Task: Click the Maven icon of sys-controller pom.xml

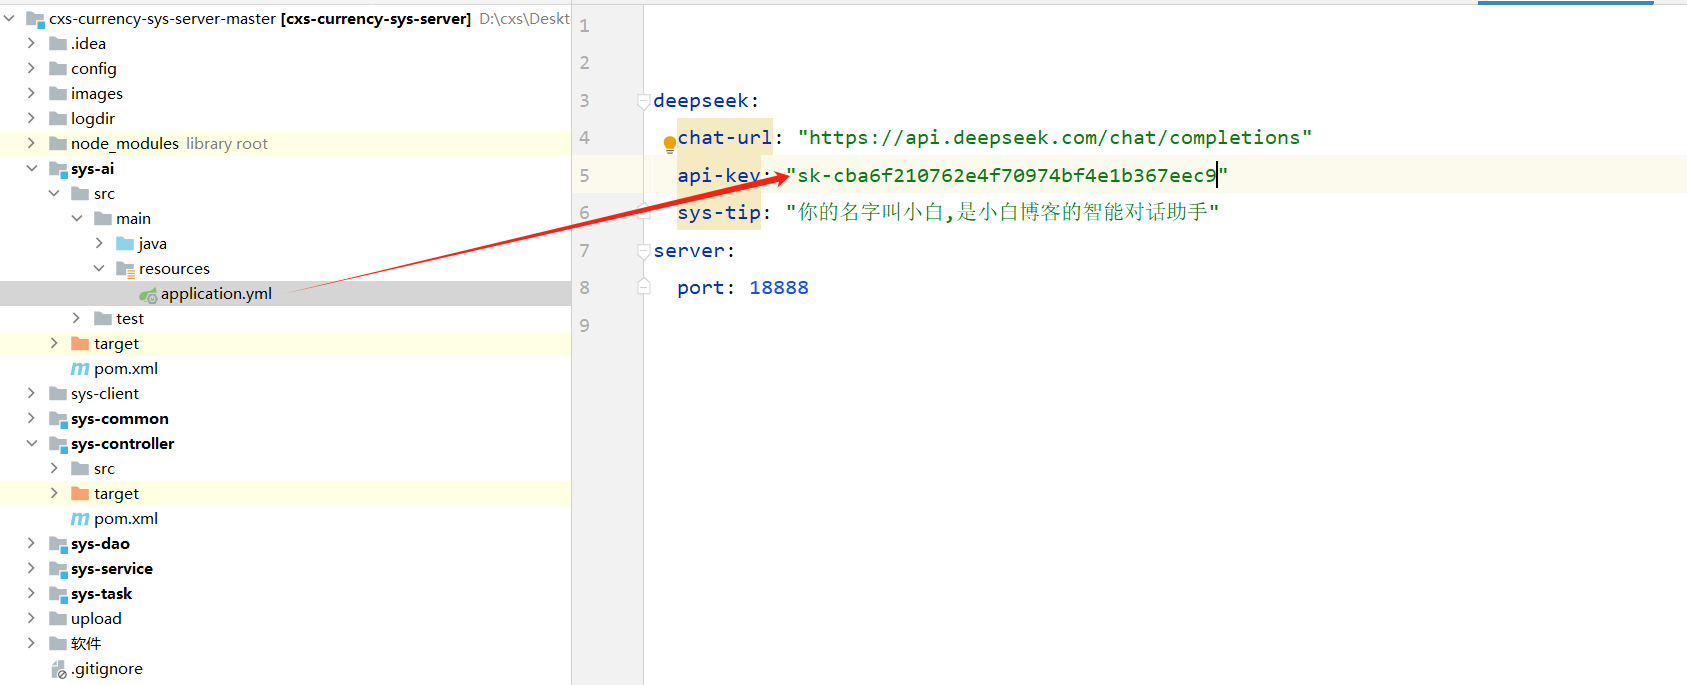Action: point(80,518)
